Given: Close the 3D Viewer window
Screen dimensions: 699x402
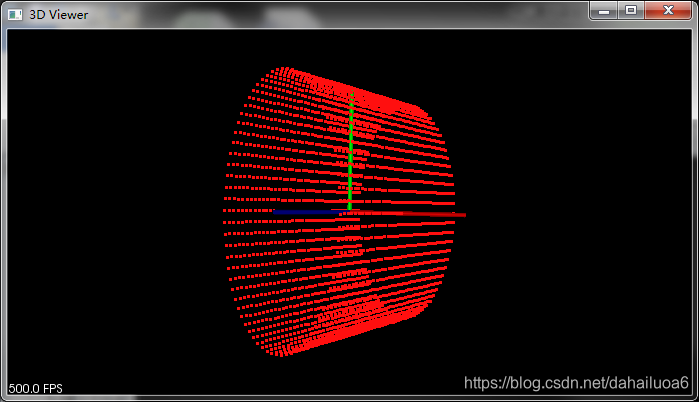Looking at the screenshot, I should pyautogui.click(x=668, y=10).
